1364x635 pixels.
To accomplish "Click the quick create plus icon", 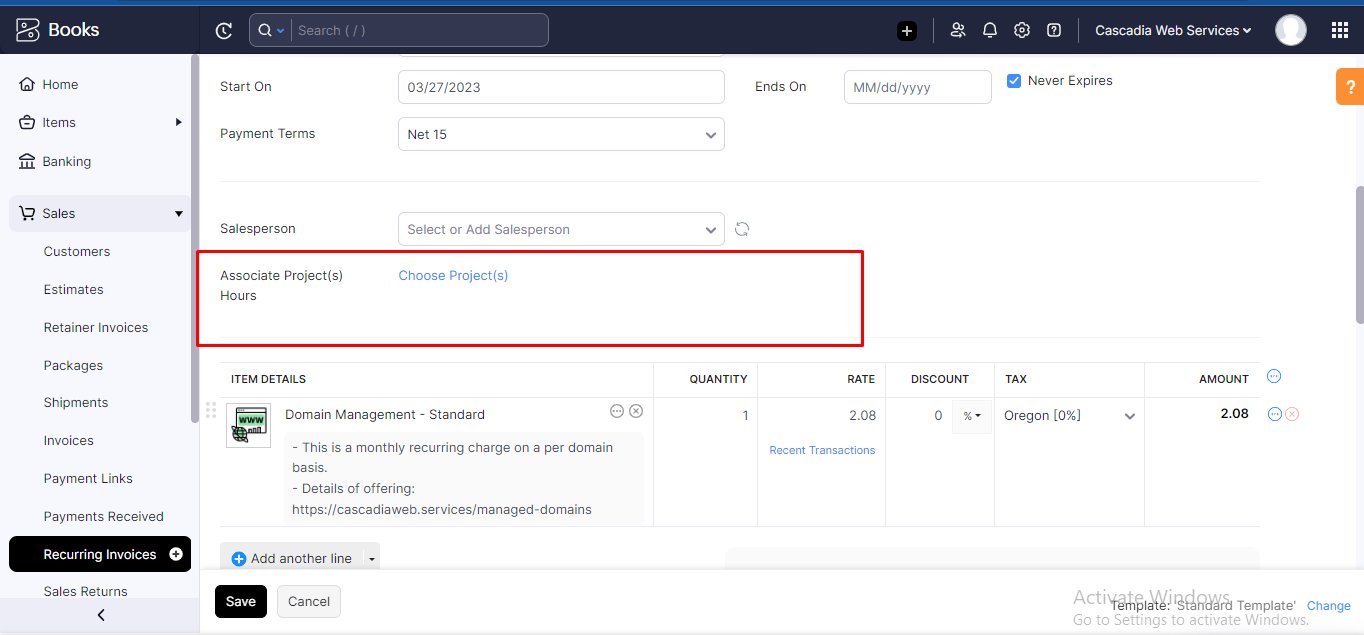I will tap(907, 31).
